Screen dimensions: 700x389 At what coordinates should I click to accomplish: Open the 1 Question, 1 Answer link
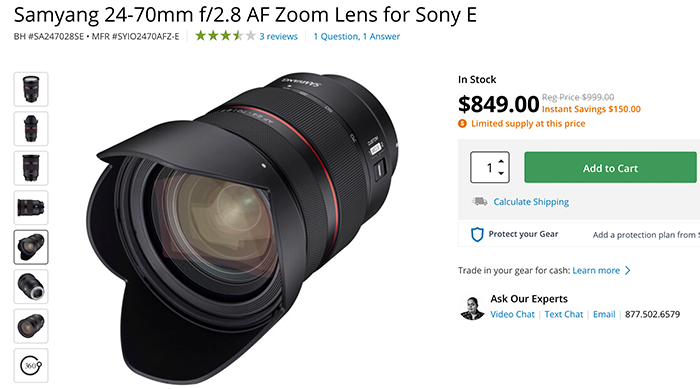[x=357, y=36]
